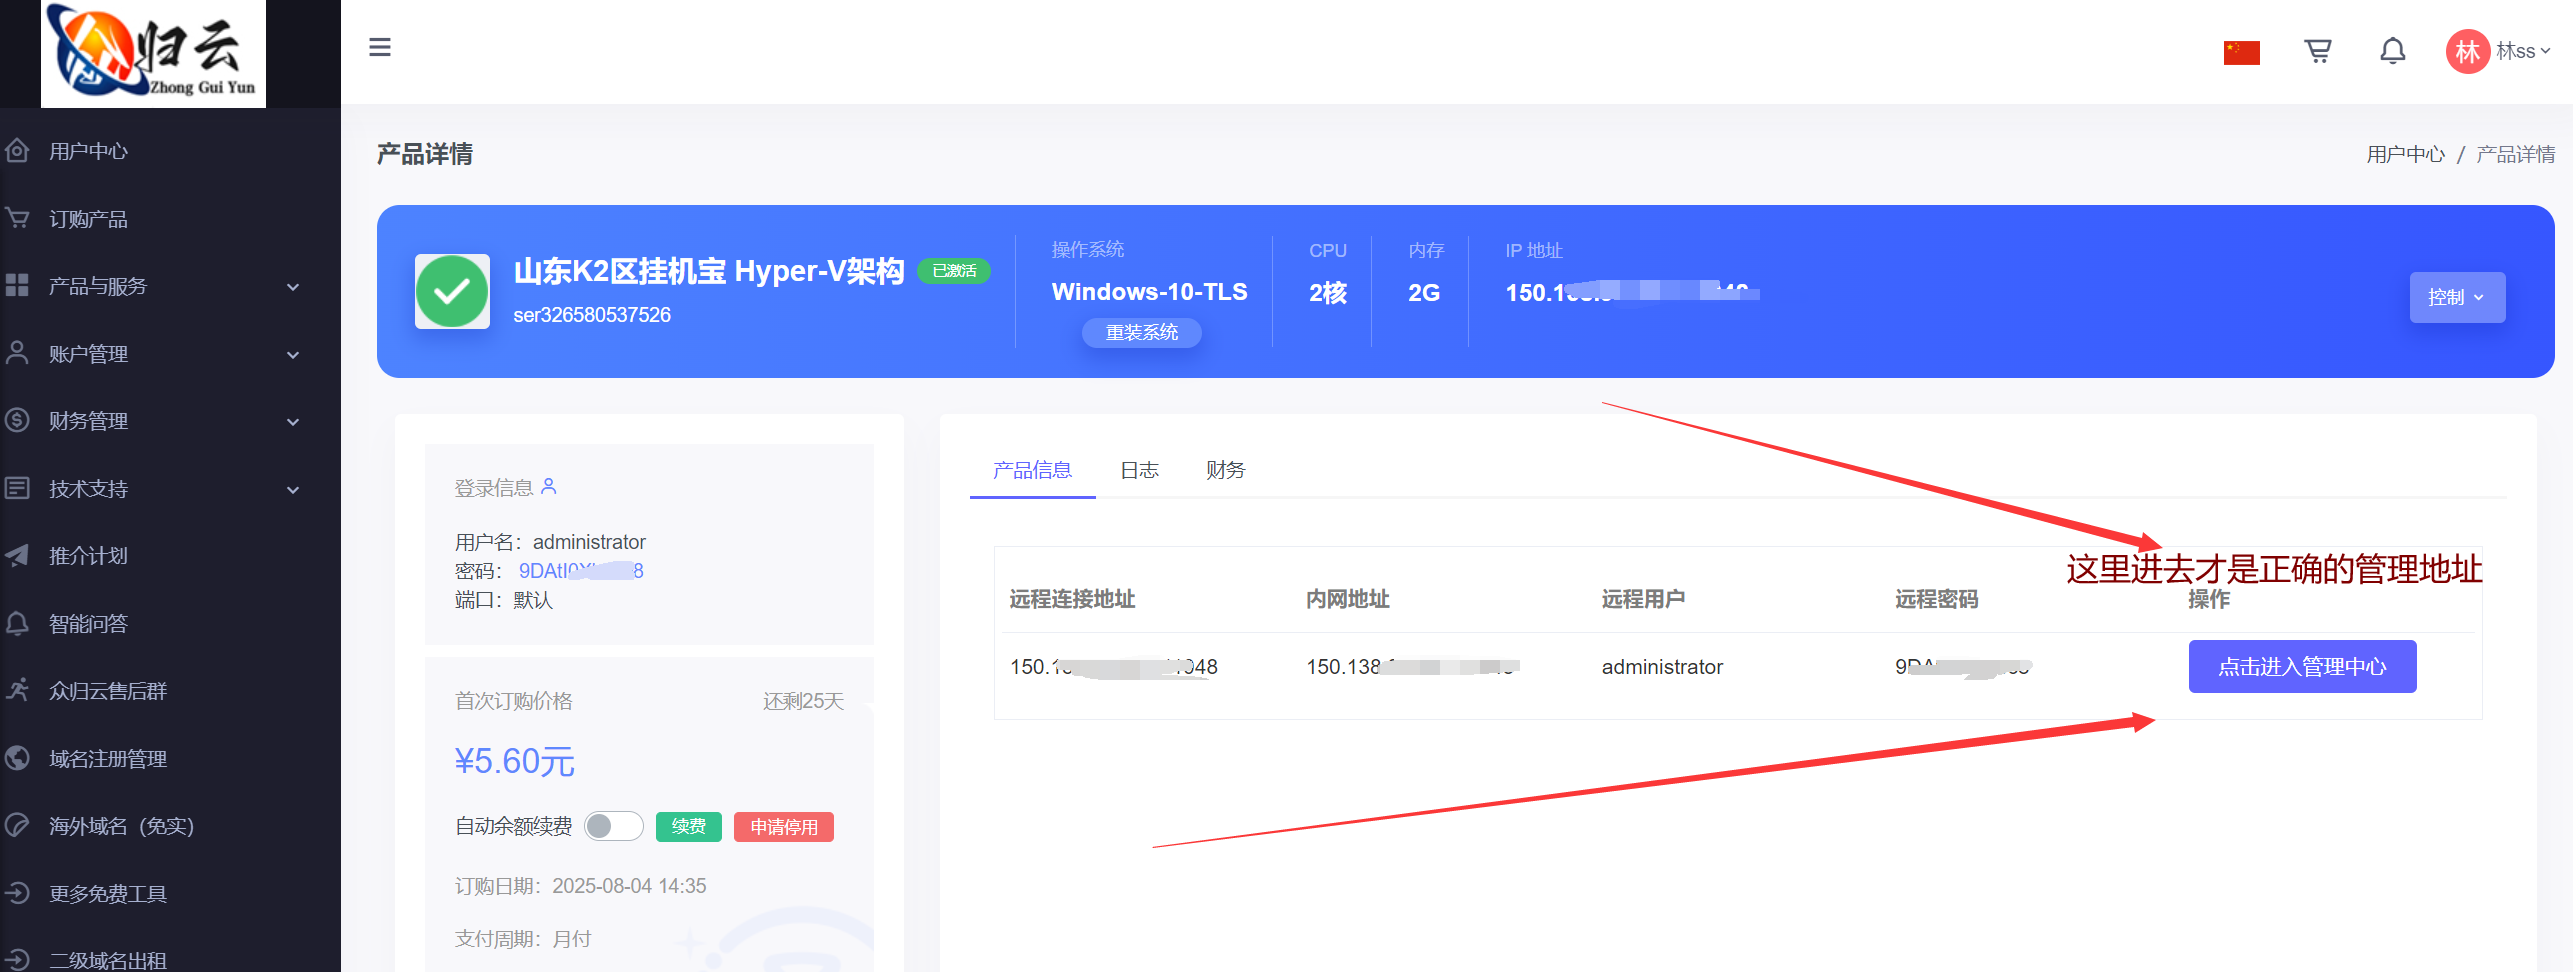Switch to the 日志 tab
This screenshot has width=2573, height=972.
[1139, 470]
